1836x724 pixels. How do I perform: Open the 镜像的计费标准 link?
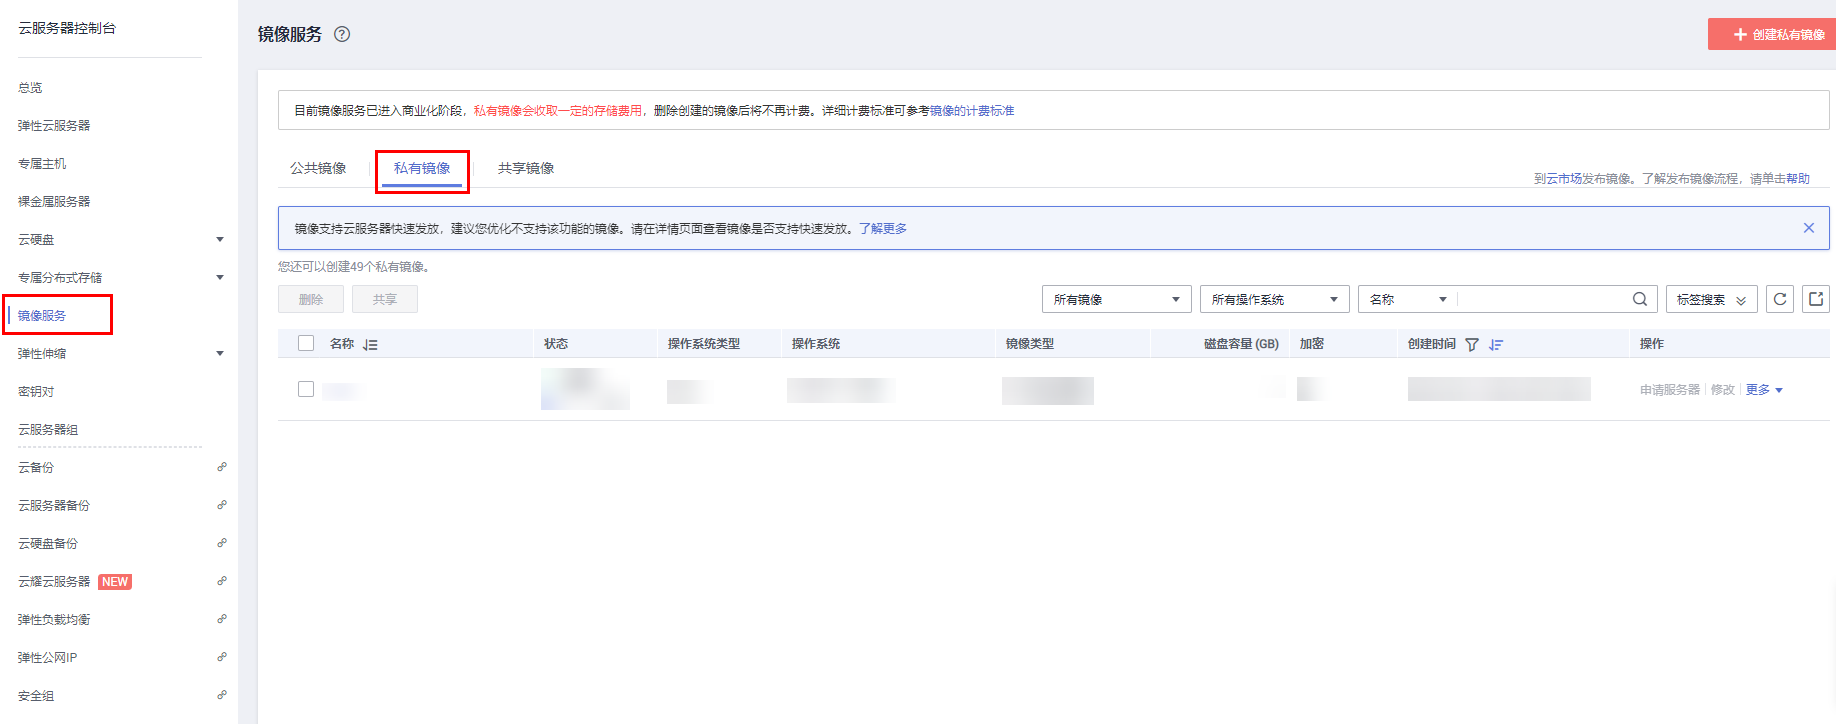972,111
